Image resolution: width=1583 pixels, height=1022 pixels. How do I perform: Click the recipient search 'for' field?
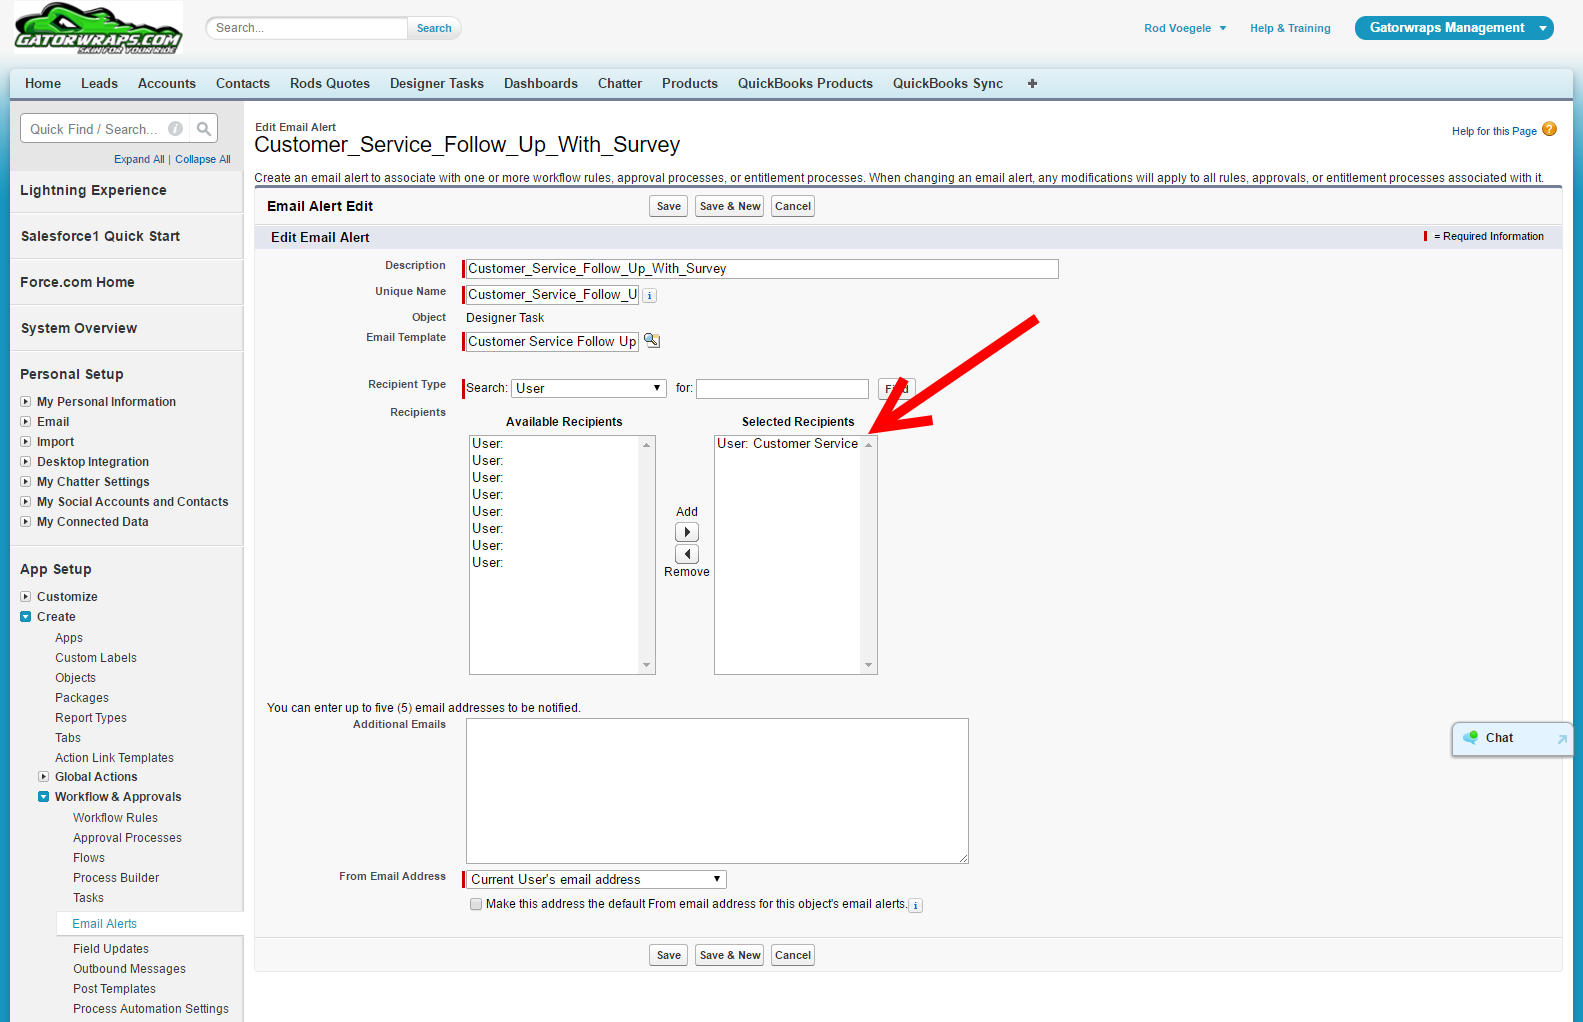tap(783, 388)
